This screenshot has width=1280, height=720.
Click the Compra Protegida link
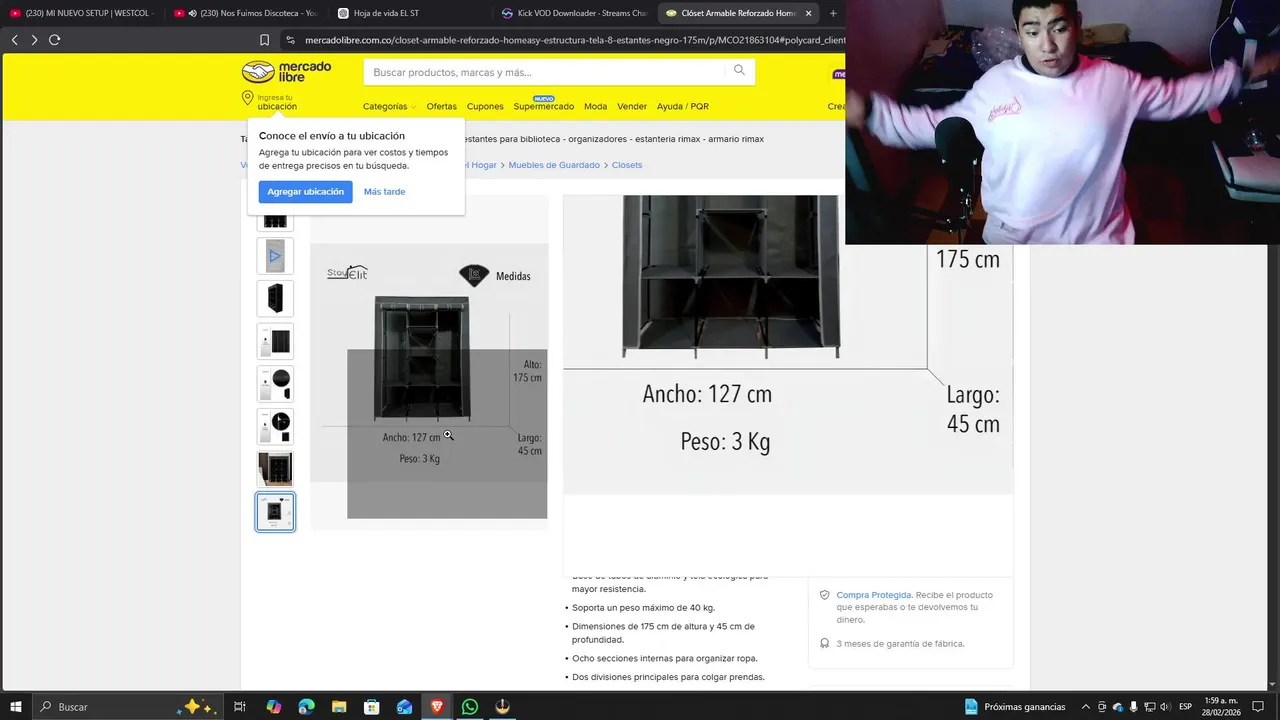point(874,595)
